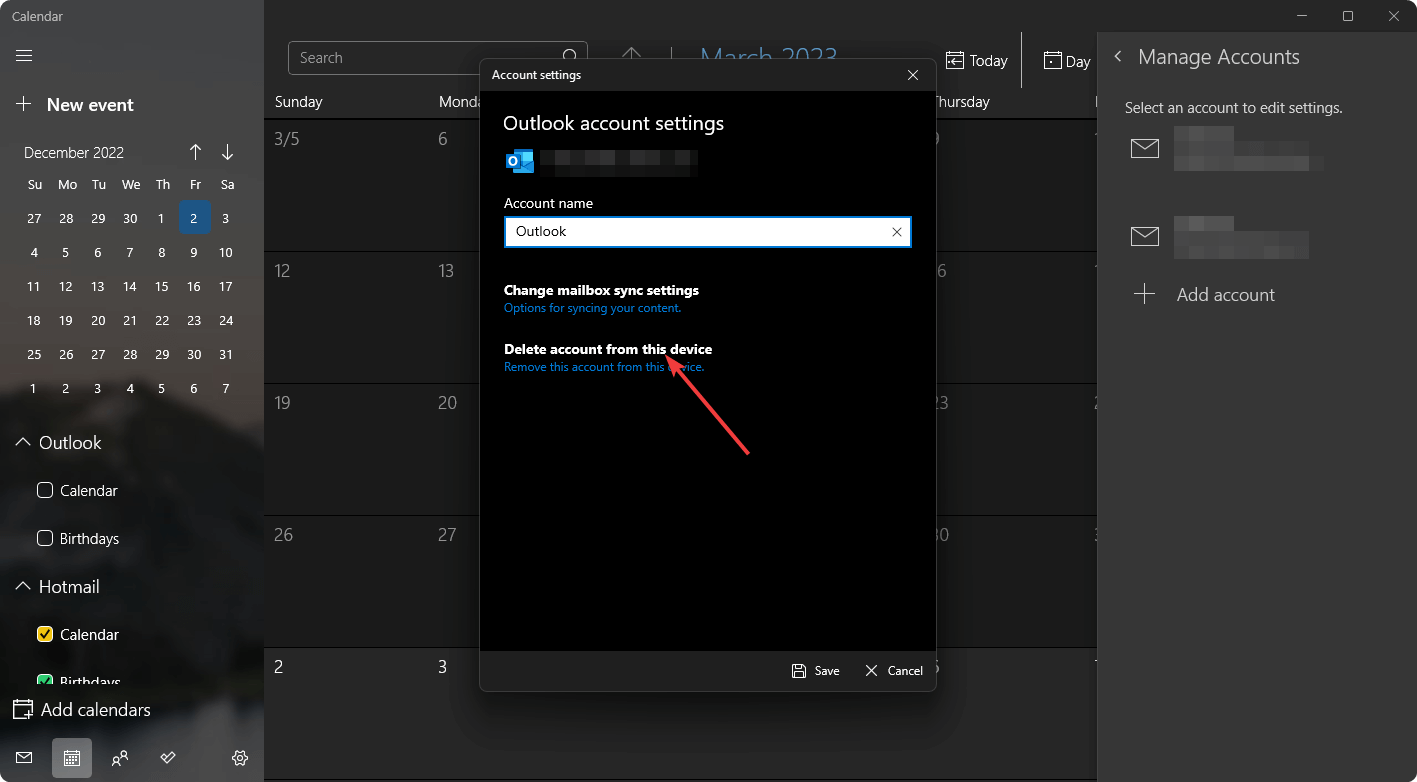Select December 25 in the mini calendar
The image size is (1417, 782).
[x=34, y=354]
